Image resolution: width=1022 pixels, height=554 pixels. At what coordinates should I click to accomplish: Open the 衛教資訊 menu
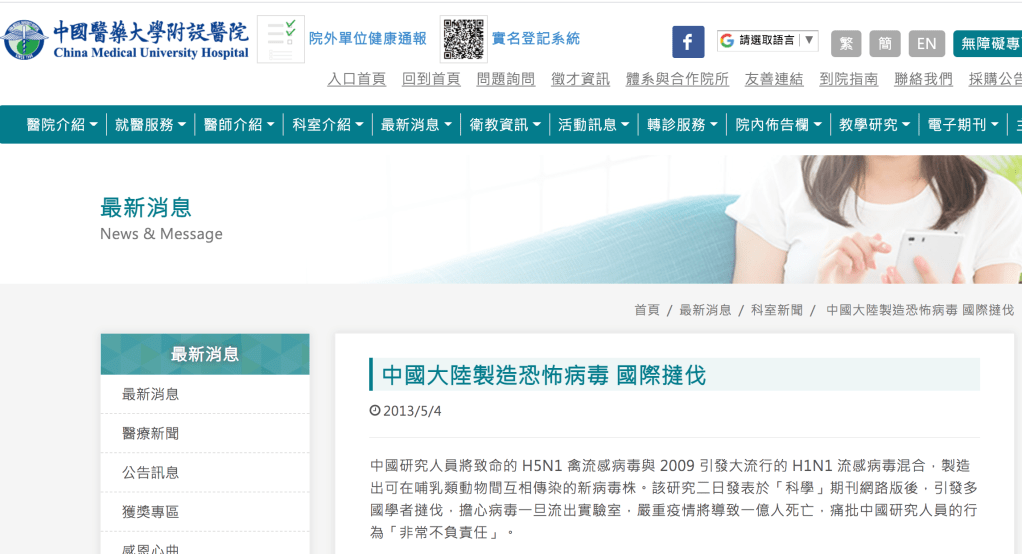[x=504, y=125]
